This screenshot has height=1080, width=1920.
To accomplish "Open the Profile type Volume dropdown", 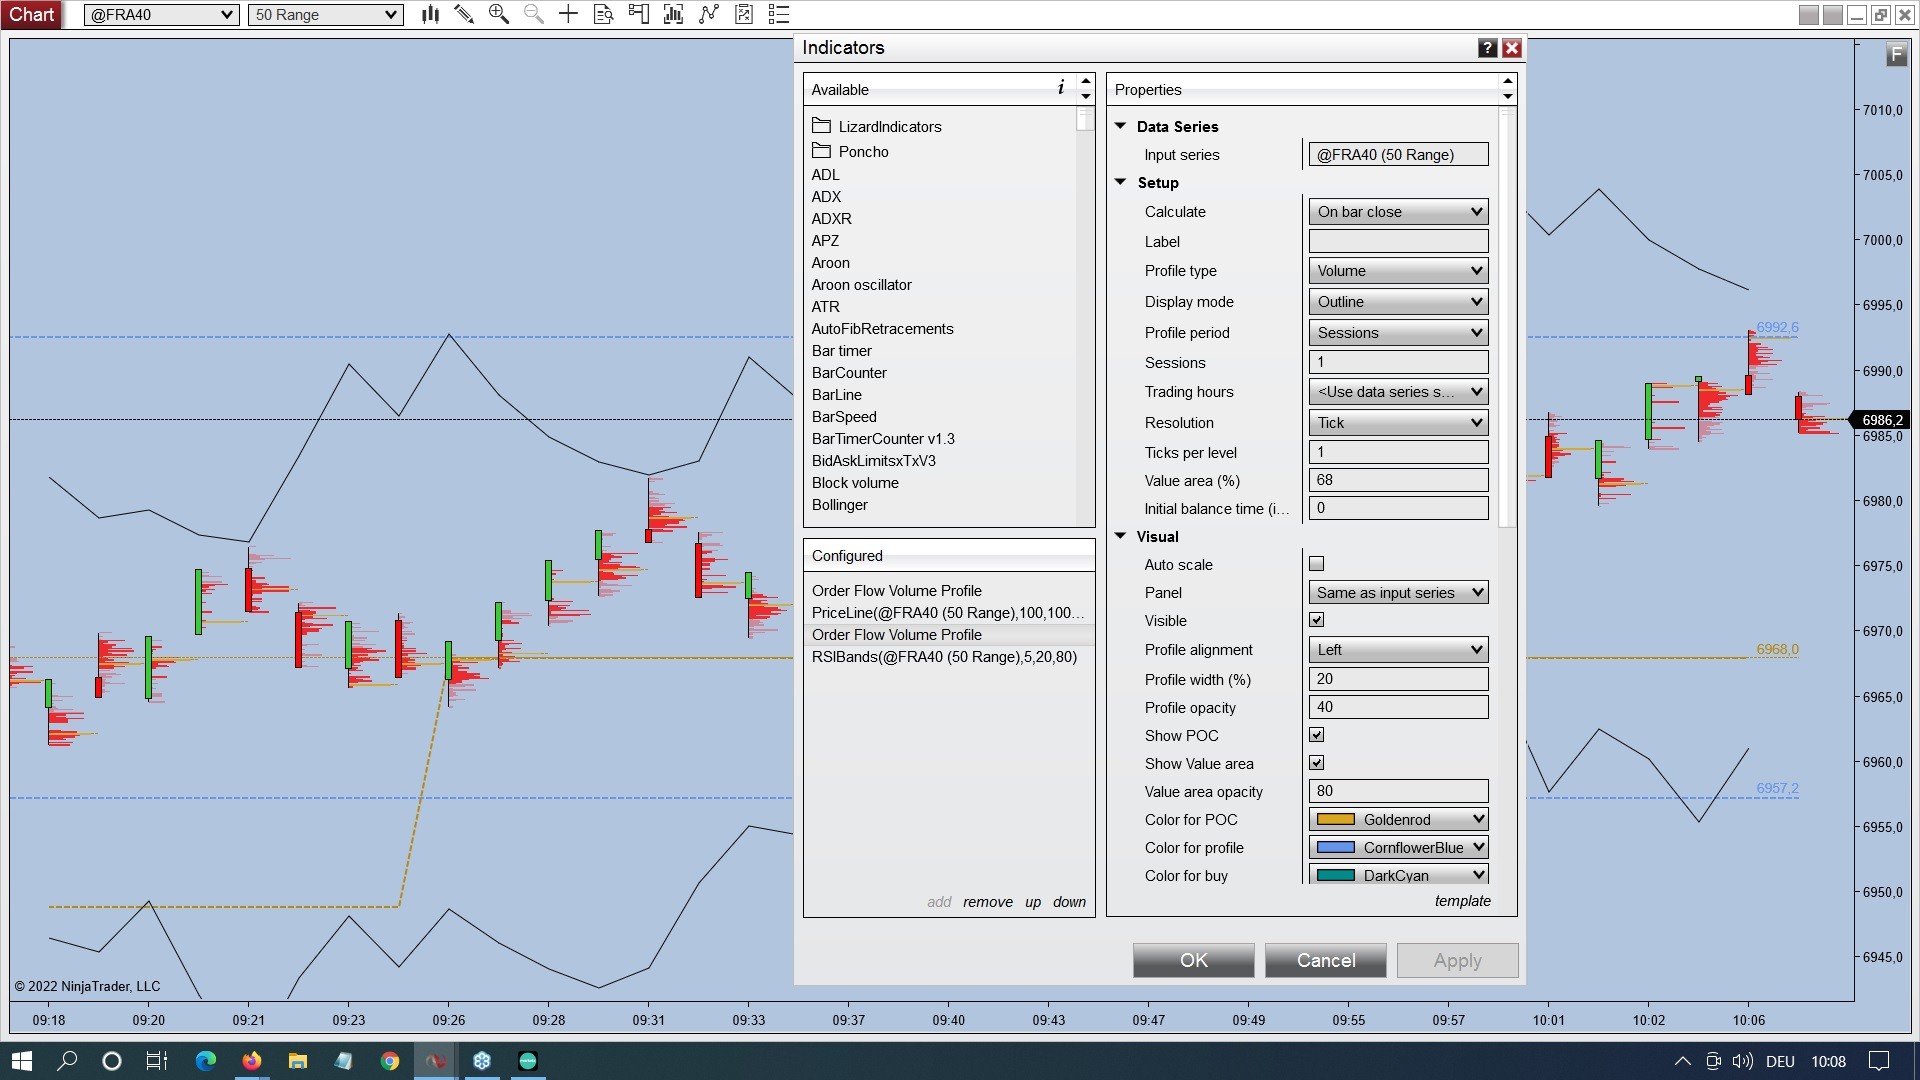I will [1397, 271].
